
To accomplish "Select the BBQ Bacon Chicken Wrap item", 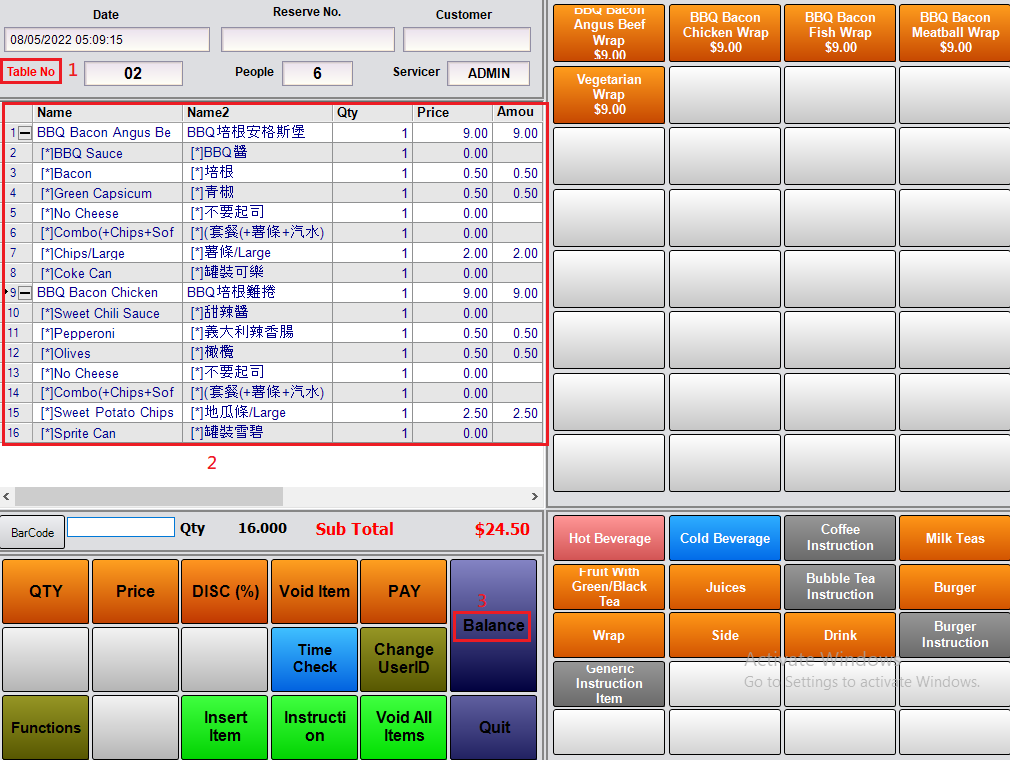I will pyautogui.click(x=725, y=33).
